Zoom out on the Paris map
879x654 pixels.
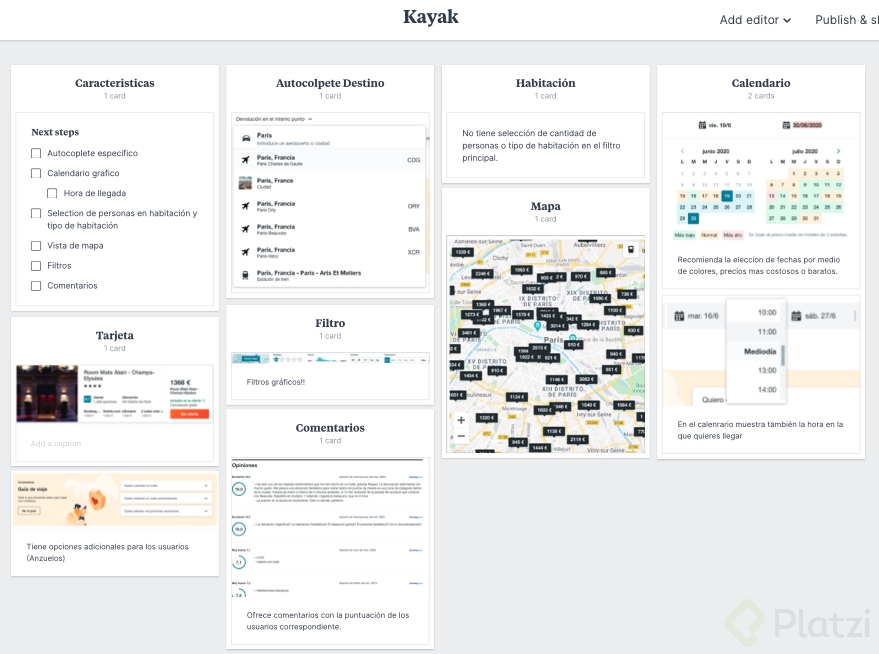click(461, 436)
